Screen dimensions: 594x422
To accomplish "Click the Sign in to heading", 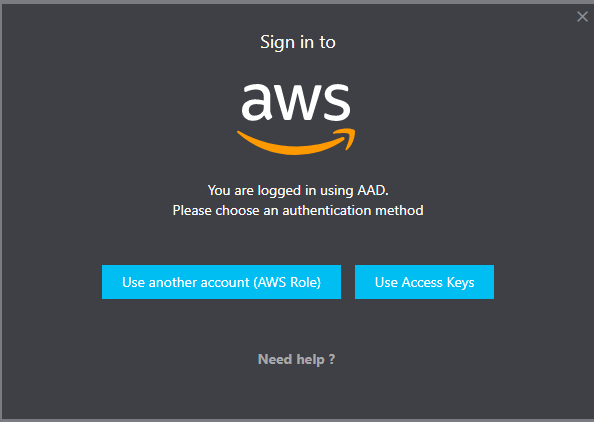I will 298,42.
